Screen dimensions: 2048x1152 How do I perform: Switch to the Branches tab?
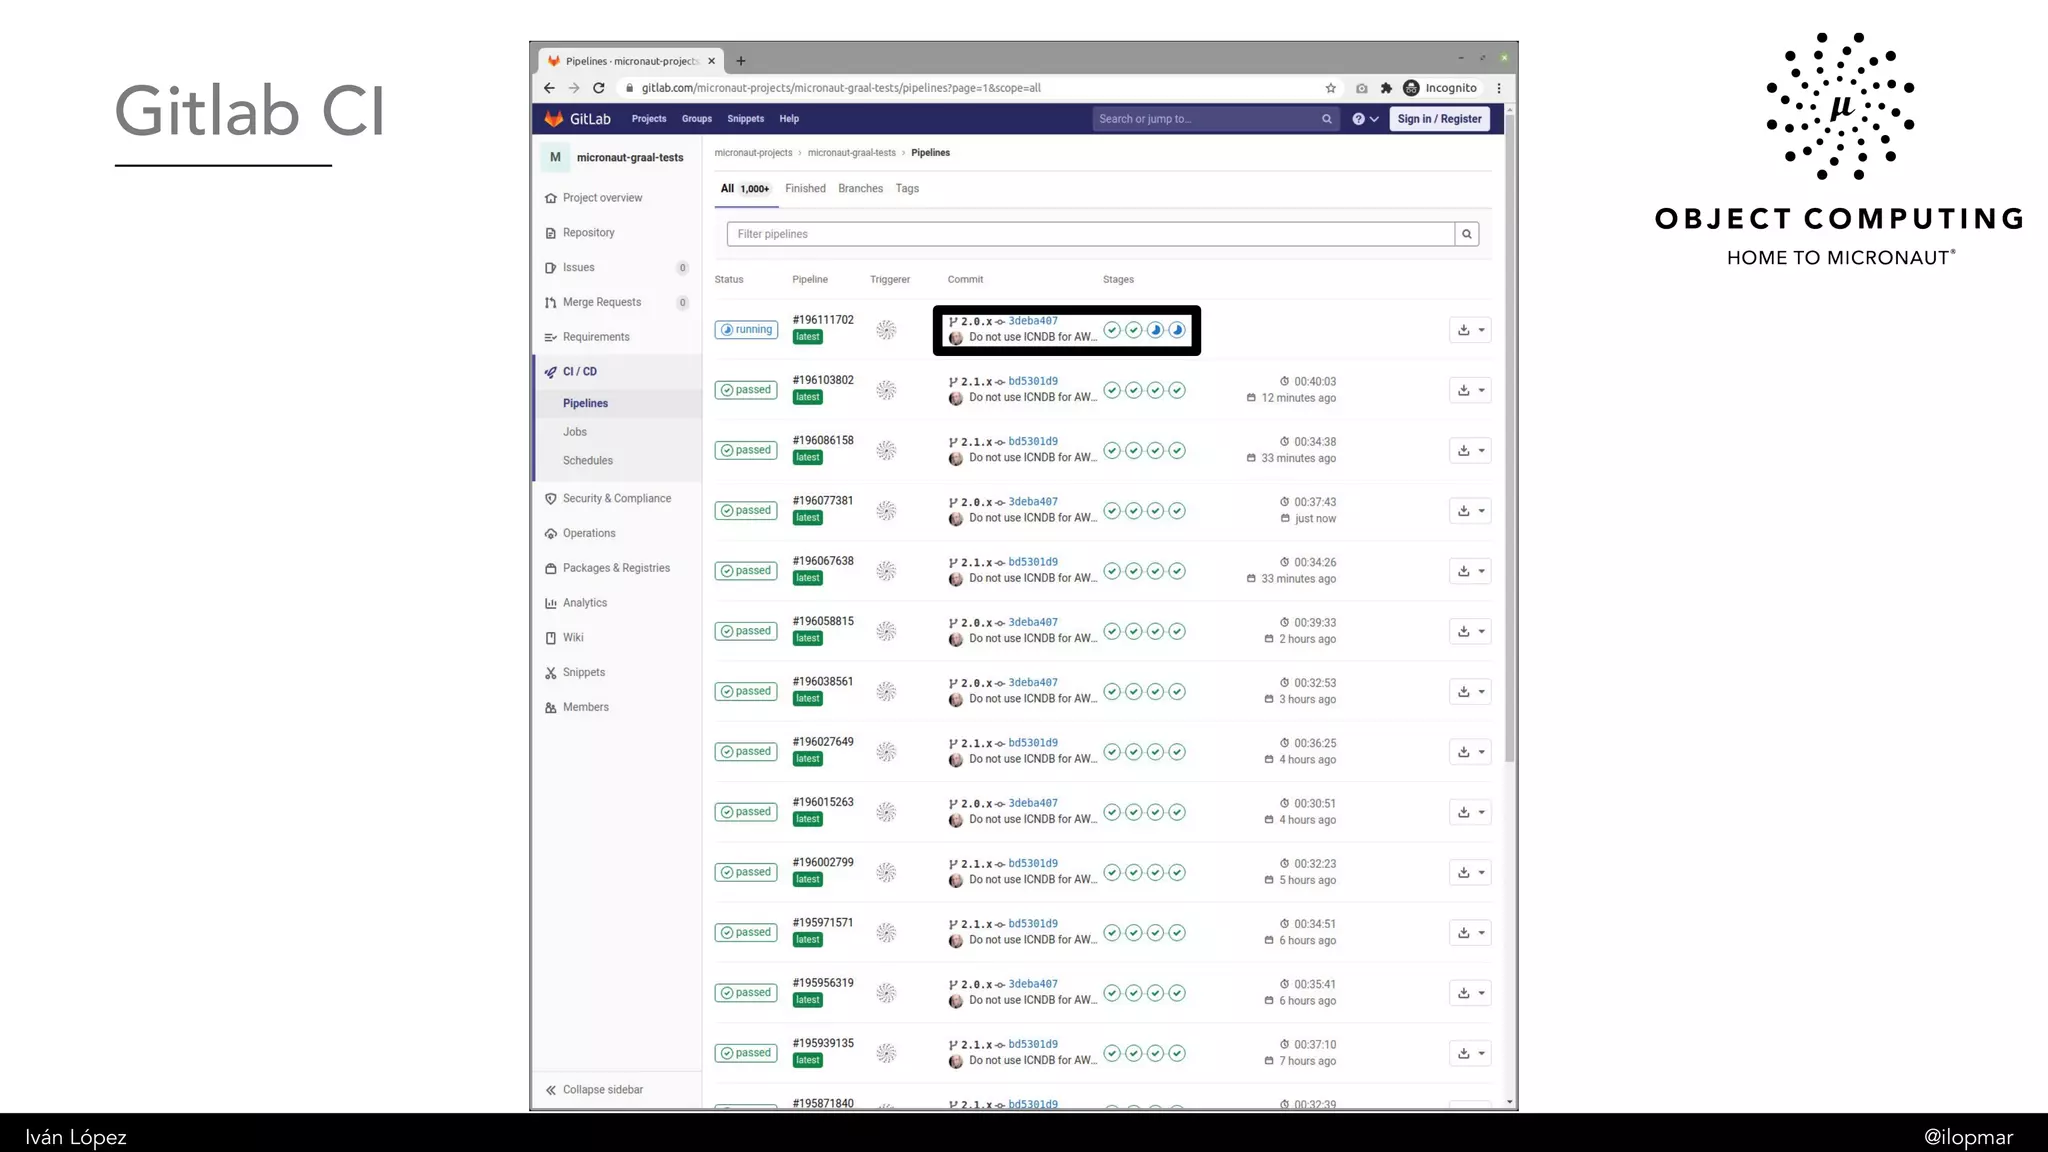pos(860,189)
